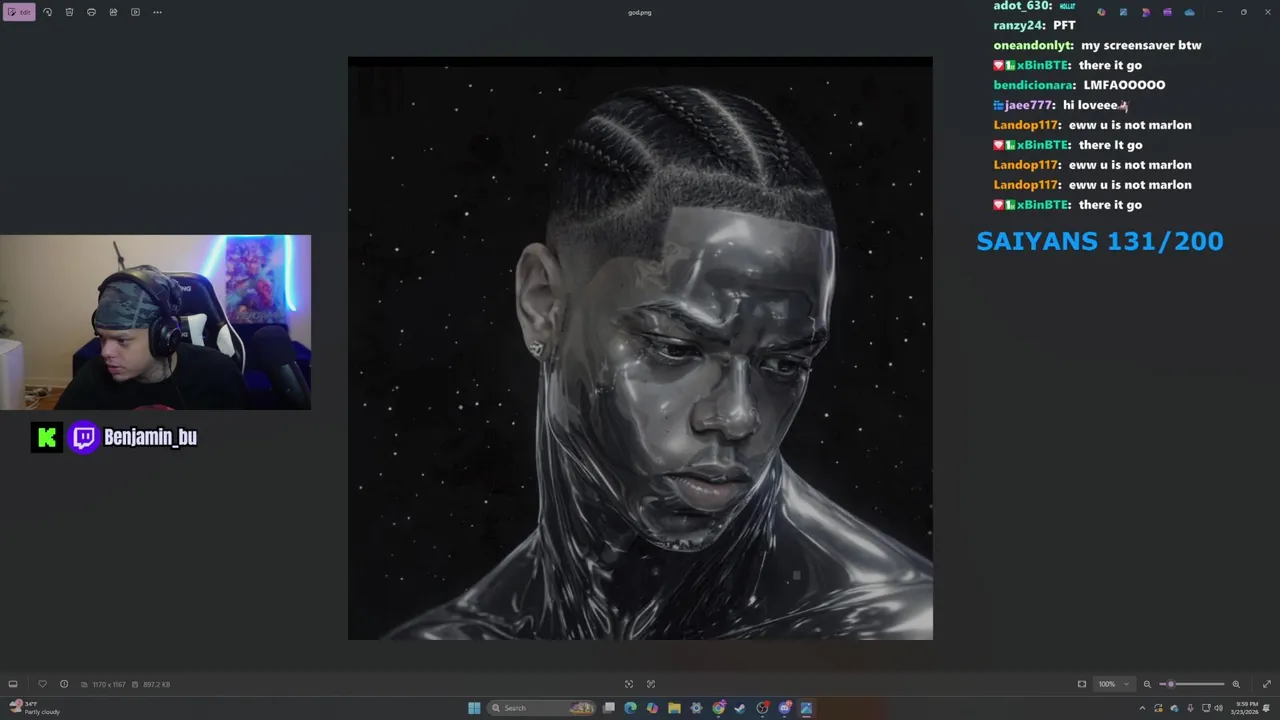Open Task View on the taskbar
The height and width of the screenshot is (720, 1280).
[608, 708]
